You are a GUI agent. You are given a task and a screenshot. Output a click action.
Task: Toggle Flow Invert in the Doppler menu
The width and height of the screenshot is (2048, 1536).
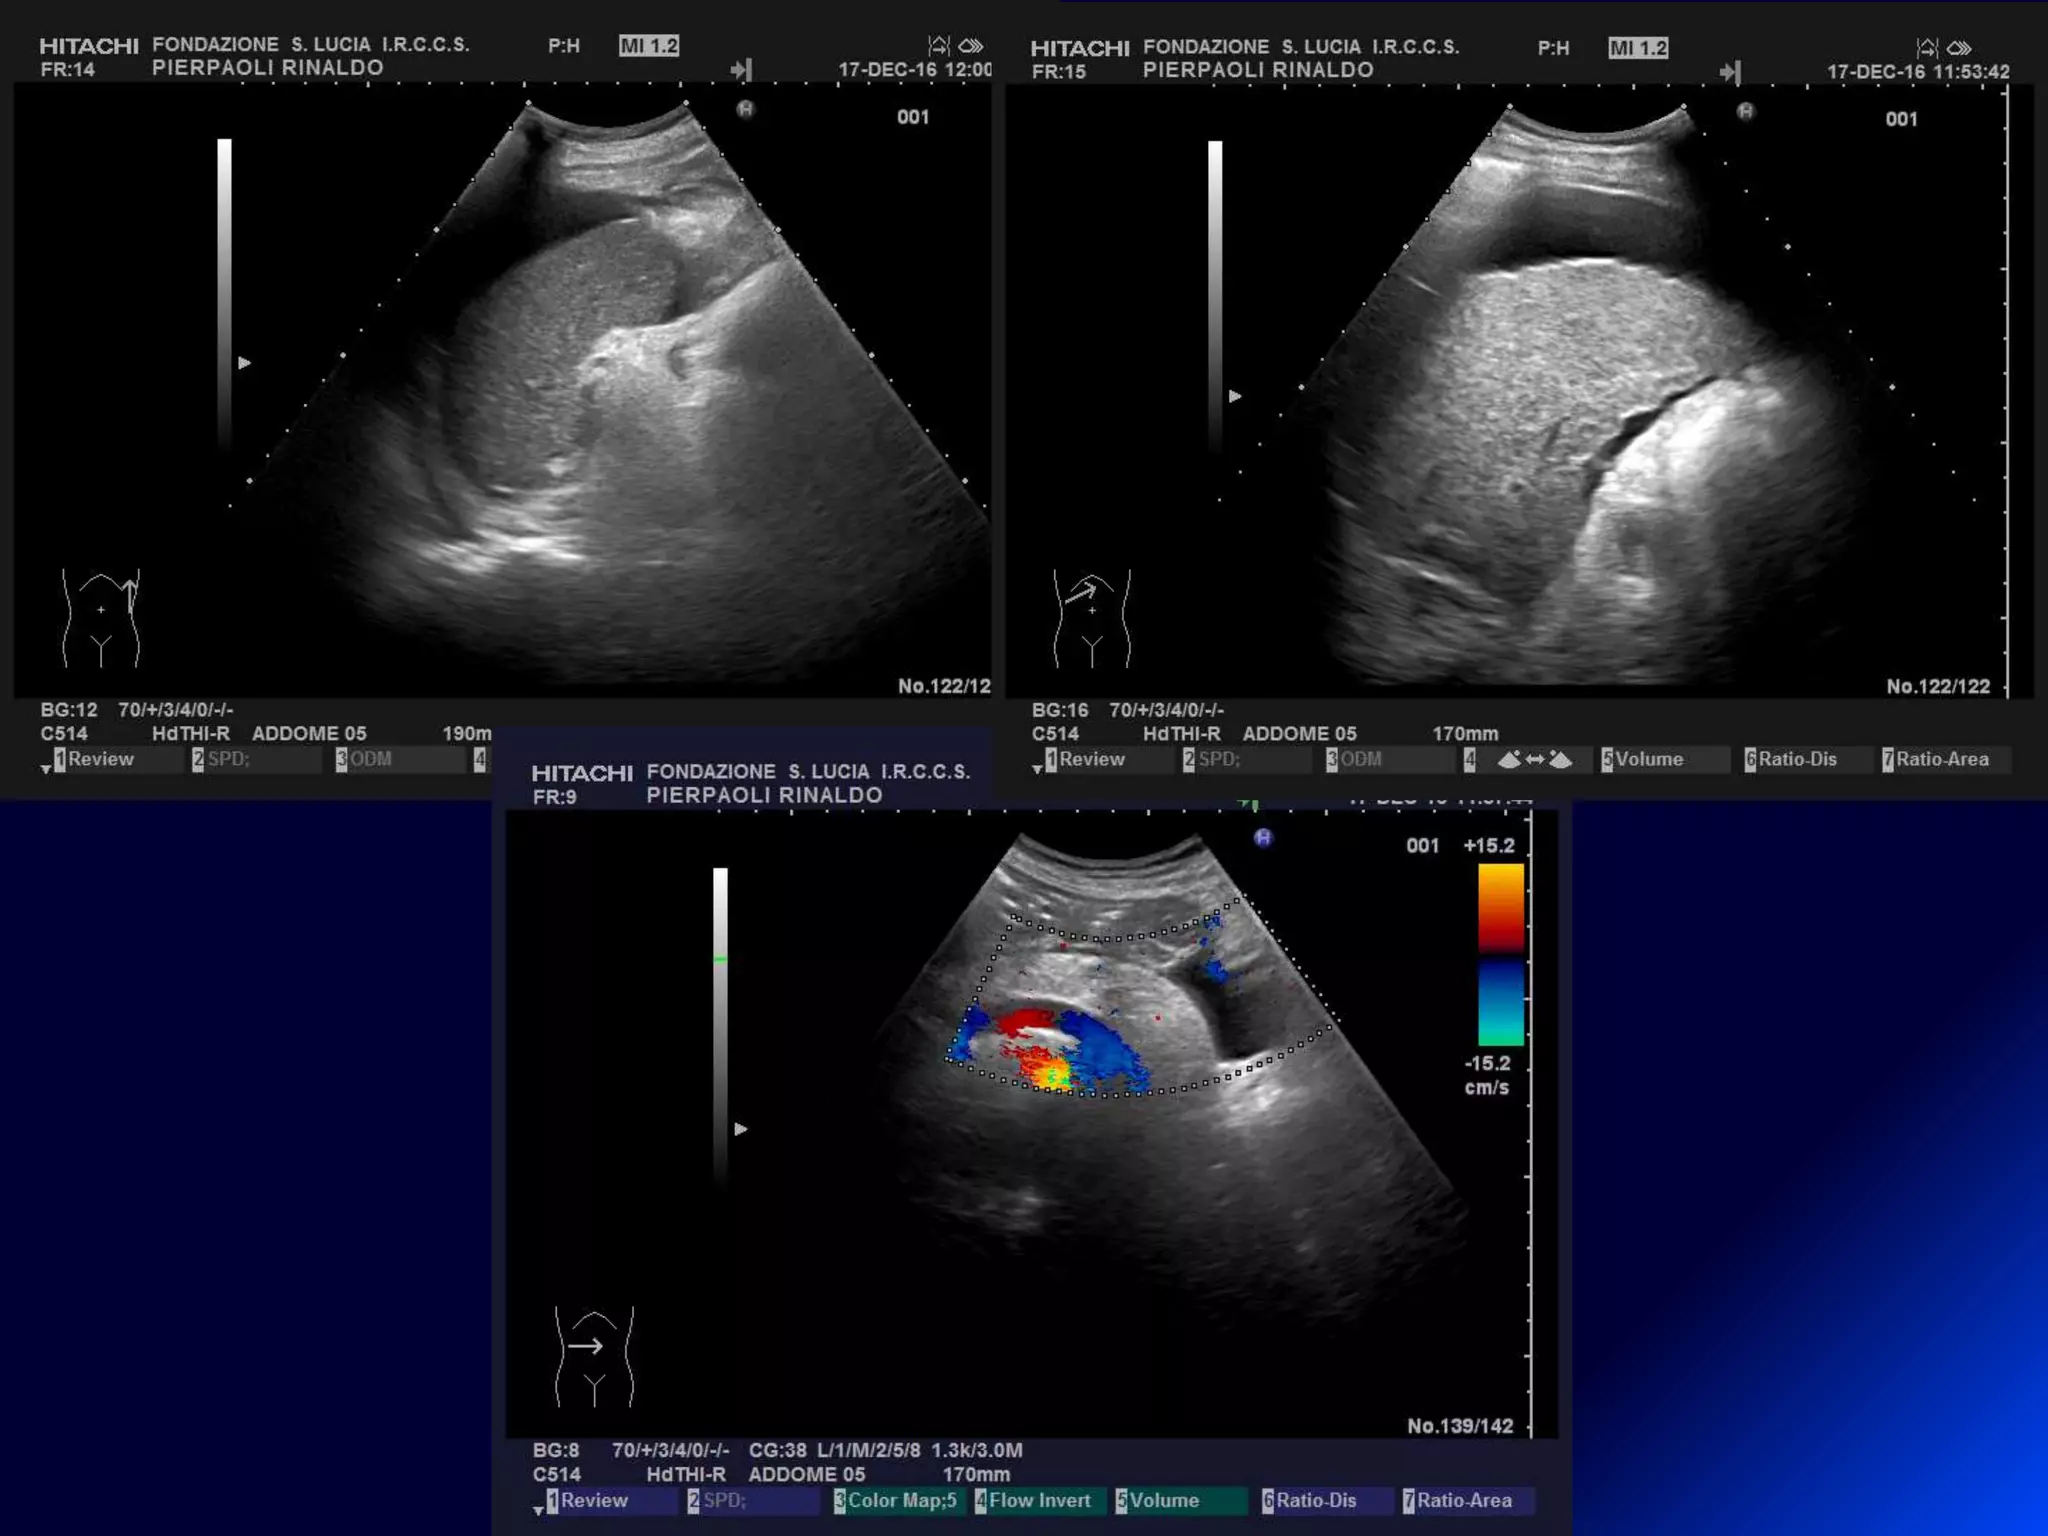[1038, 1501]
